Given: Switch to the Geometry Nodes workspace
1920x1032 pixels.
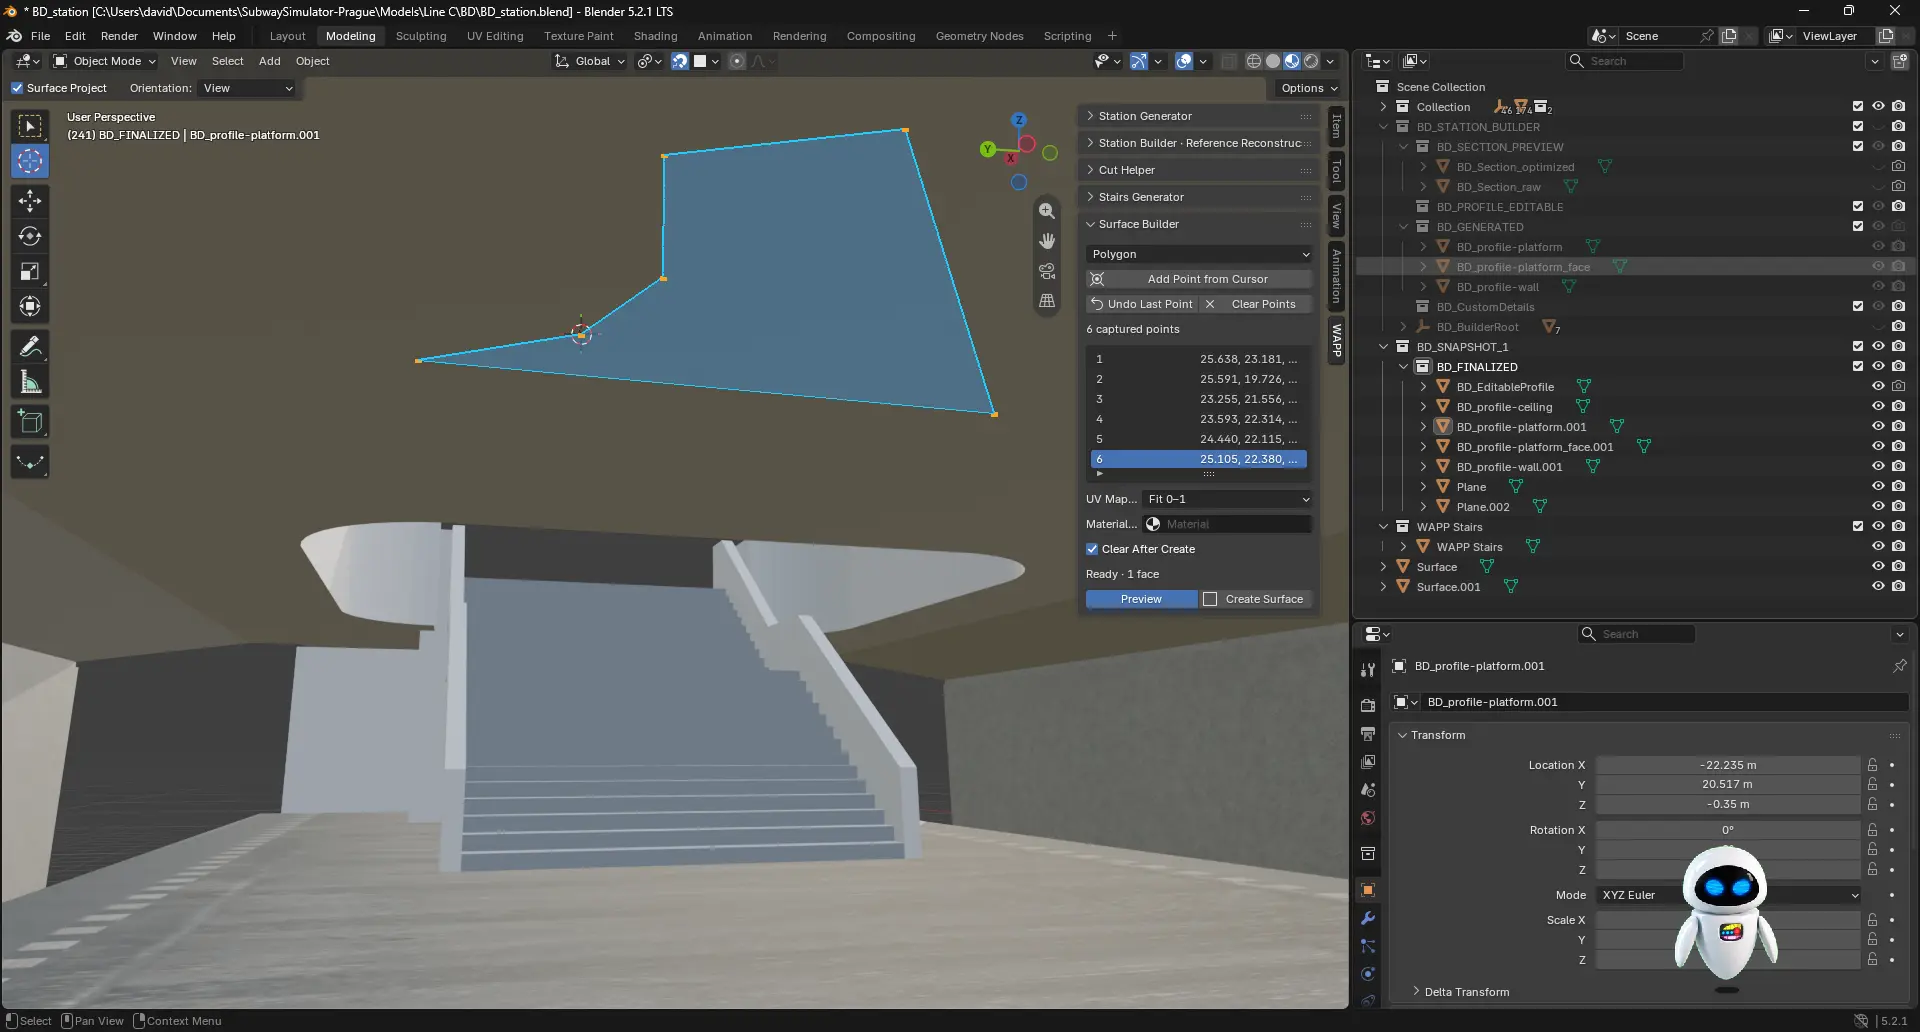Looking at the screenshot, I should click(x=979, y=36).
